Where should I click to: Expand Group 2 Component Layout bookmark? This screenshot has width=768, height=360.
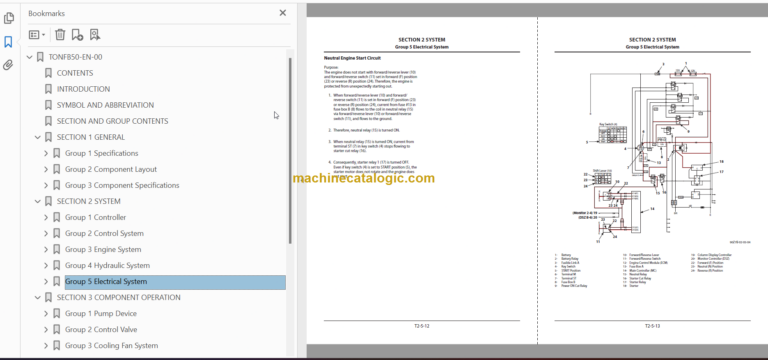pos(46,169)
